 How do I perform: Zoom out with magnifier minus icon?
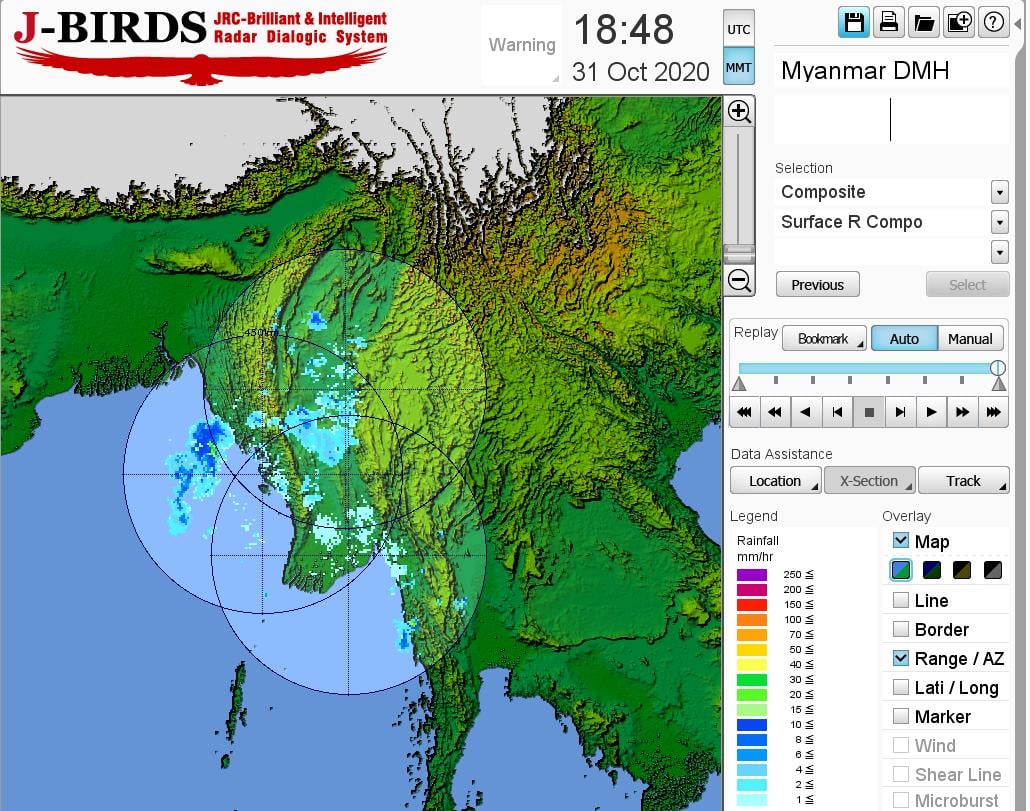click(739, 280)
